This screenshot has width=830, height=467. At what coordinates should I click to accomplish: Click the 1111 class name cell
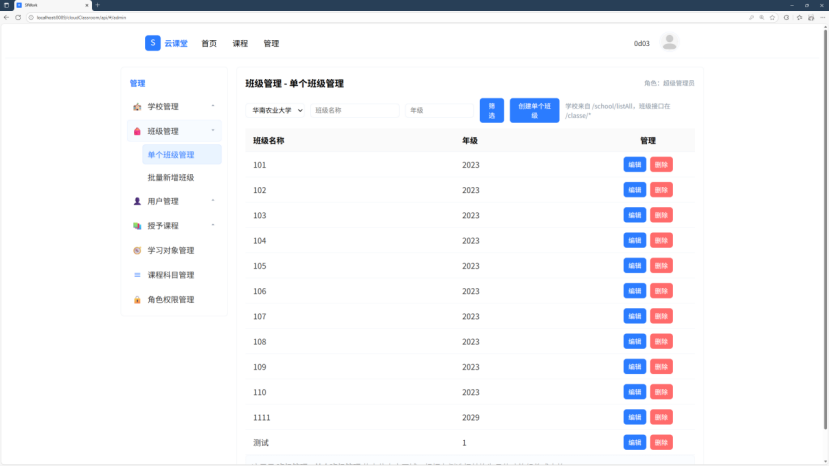[x=261, y=418]
